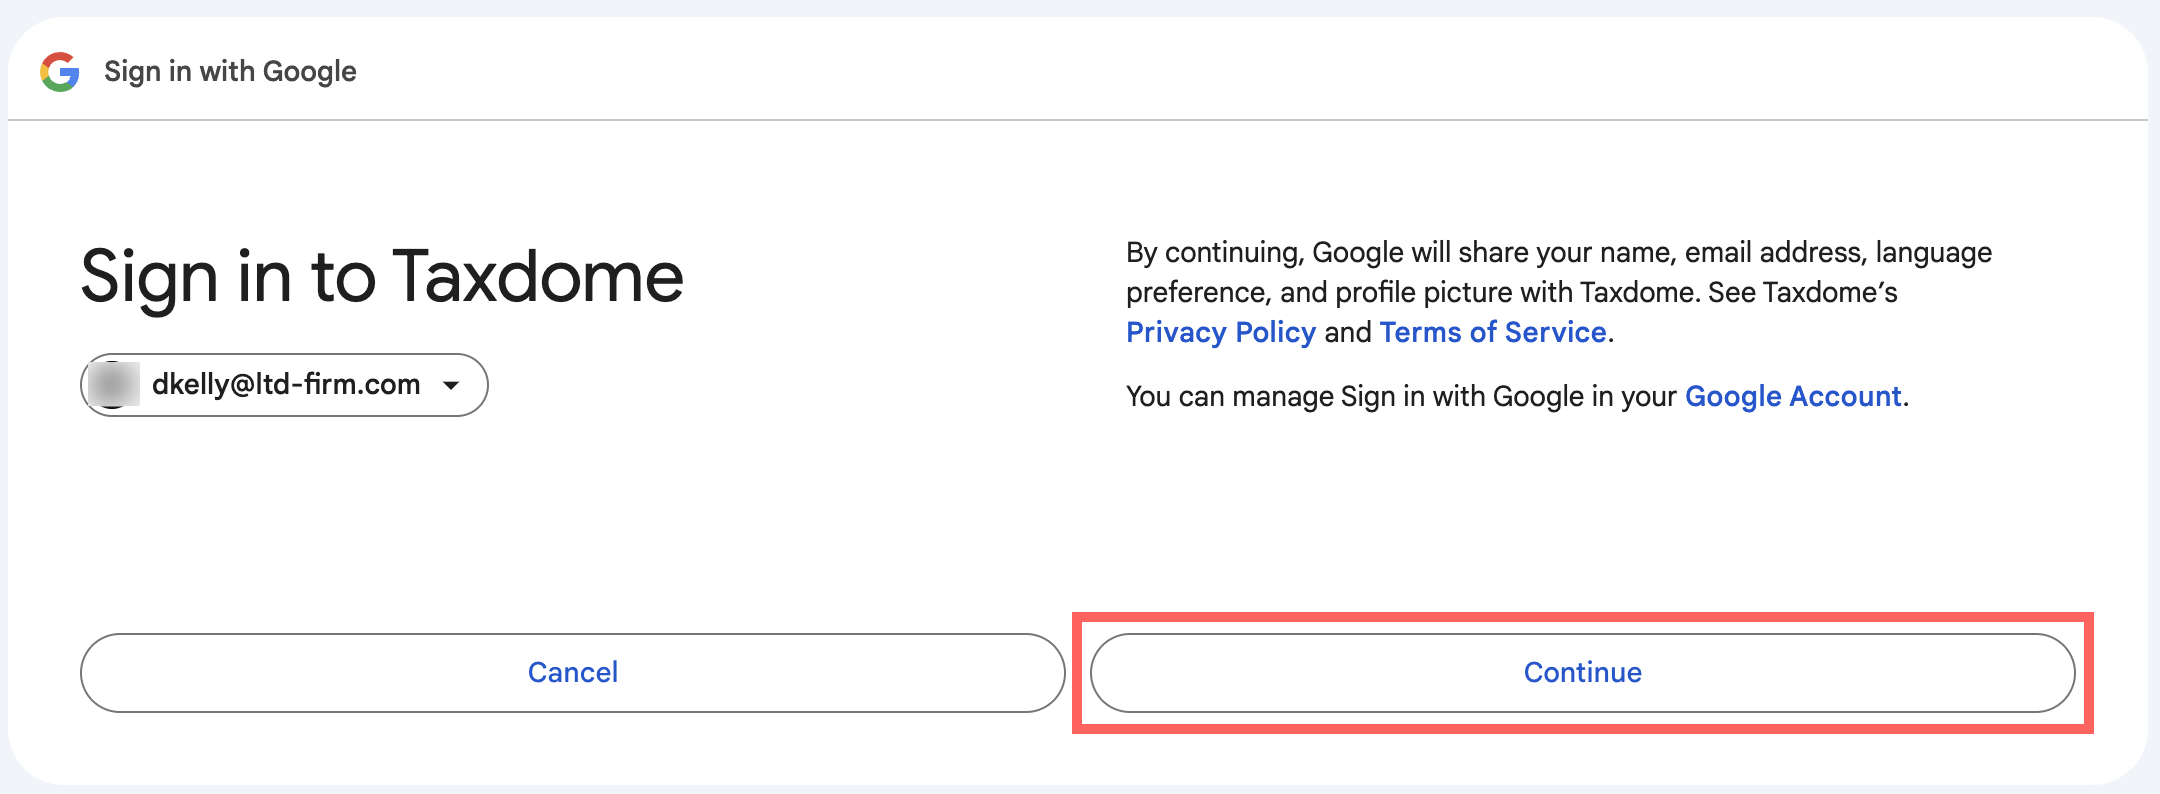Click the word "and" between the policy links
Image resolution: width=2160 pixels, height=794 pixels.
coord(1347,332)
